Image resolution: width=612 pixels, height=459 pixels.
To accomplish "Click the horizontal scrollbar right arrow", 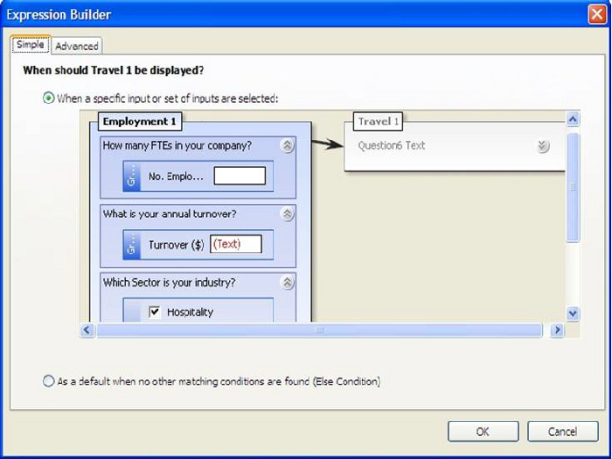I will pyautogui.click(x=557, y=330).
